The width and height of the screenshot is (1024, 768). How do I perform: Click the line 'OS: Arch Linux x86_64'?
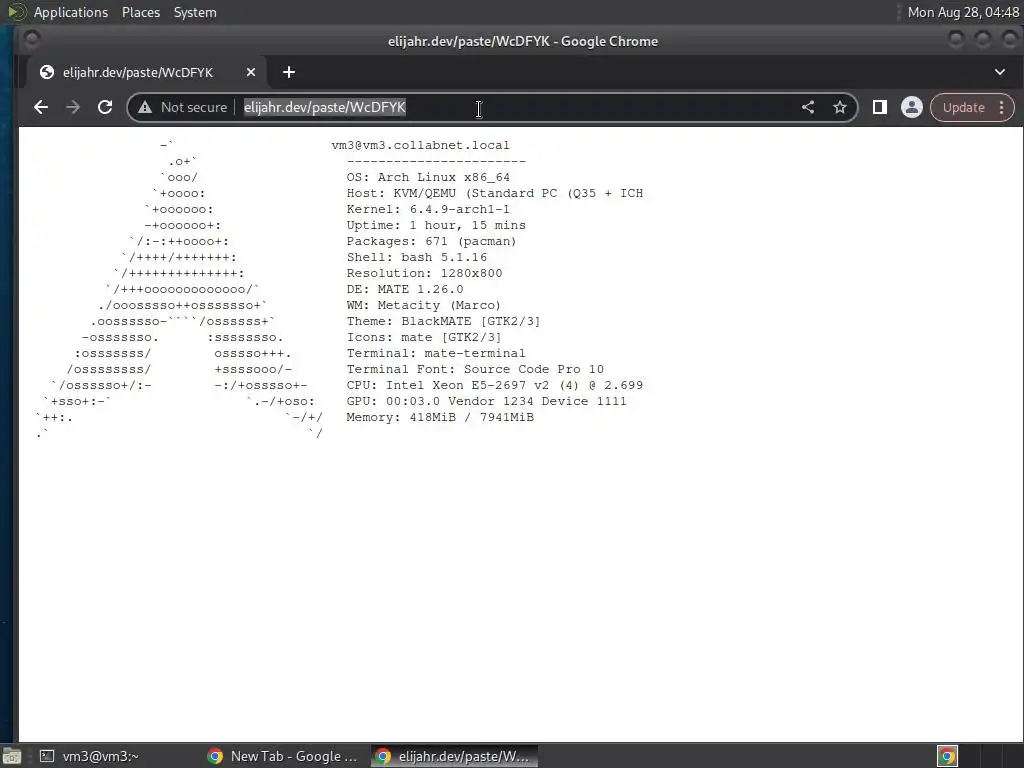[428, 177]
